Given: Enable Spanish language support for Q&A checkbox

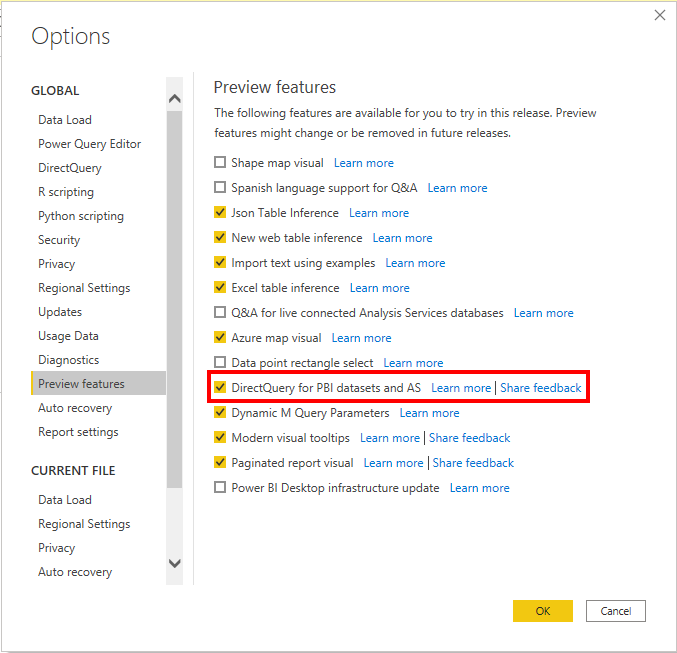Looking at the screenshot, I should pos(220,187).
